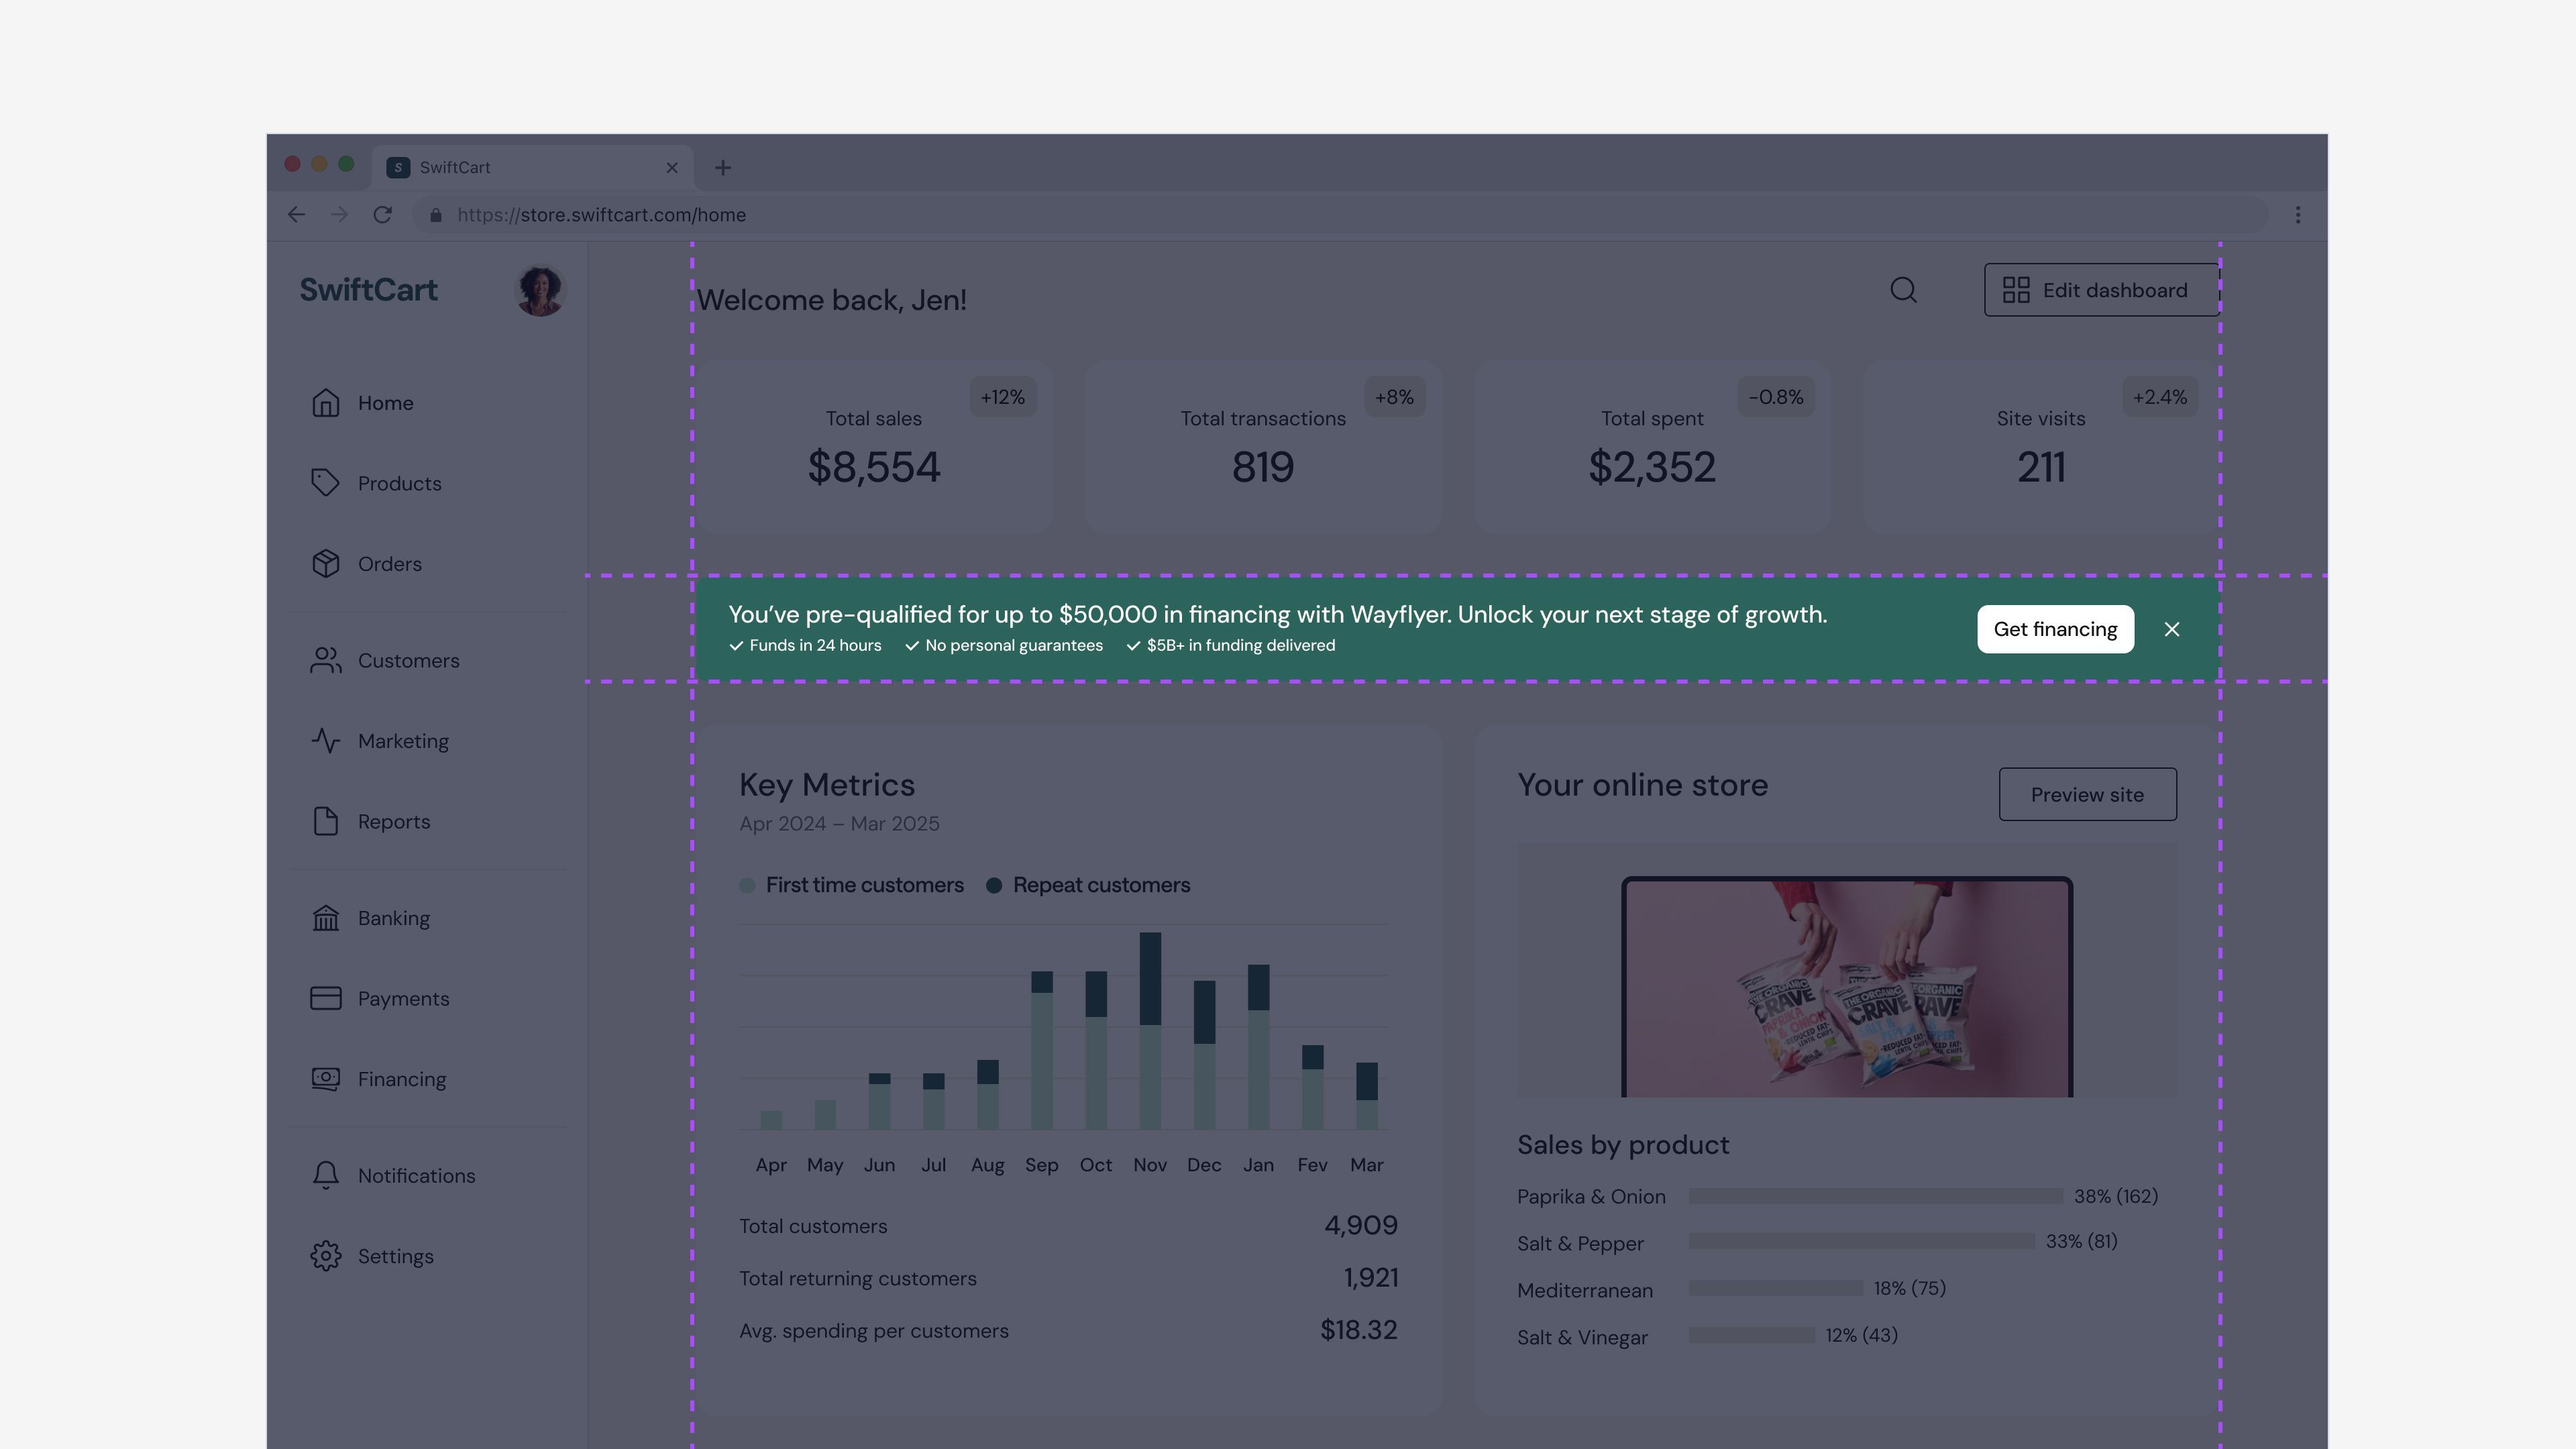Viewport: 2576px width, 1449px height.
Task: Reload the page with the refresh icon
Action: point(382,215)
